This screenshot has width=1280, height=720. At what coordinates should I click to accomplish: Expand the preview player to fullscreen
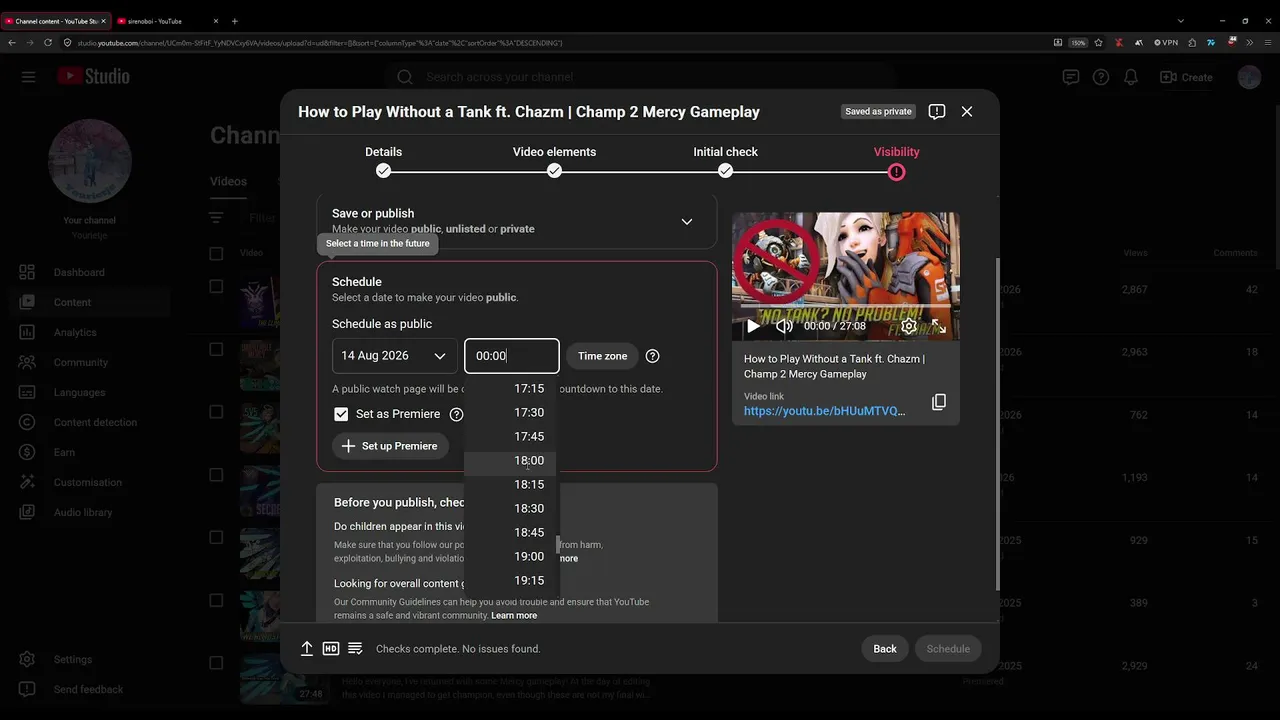coord(939,326)
